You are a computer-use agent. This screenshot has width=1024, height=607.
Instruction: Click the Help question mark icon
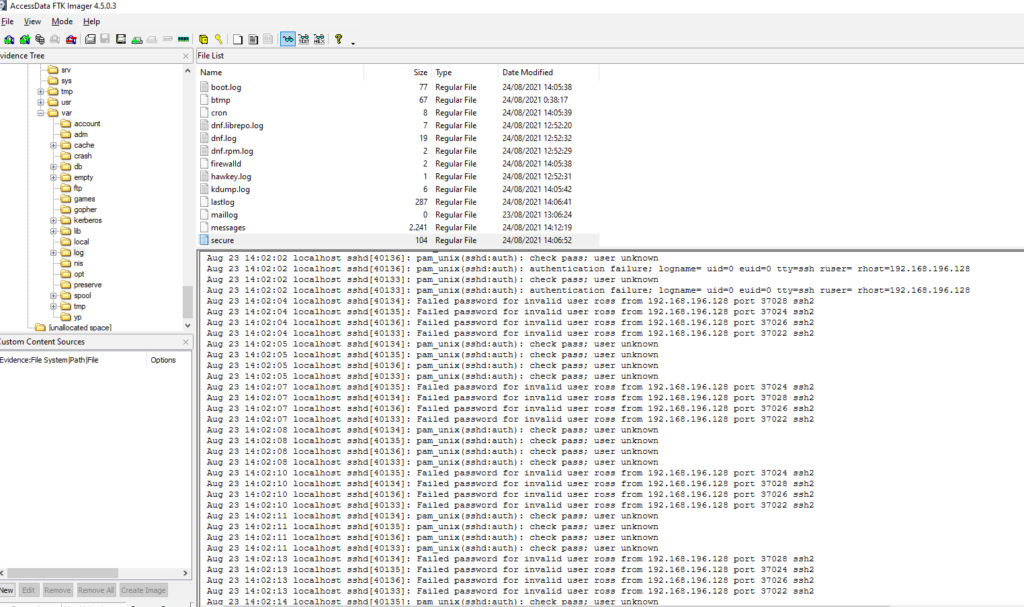pyautogui.click(x=337, y=38)
